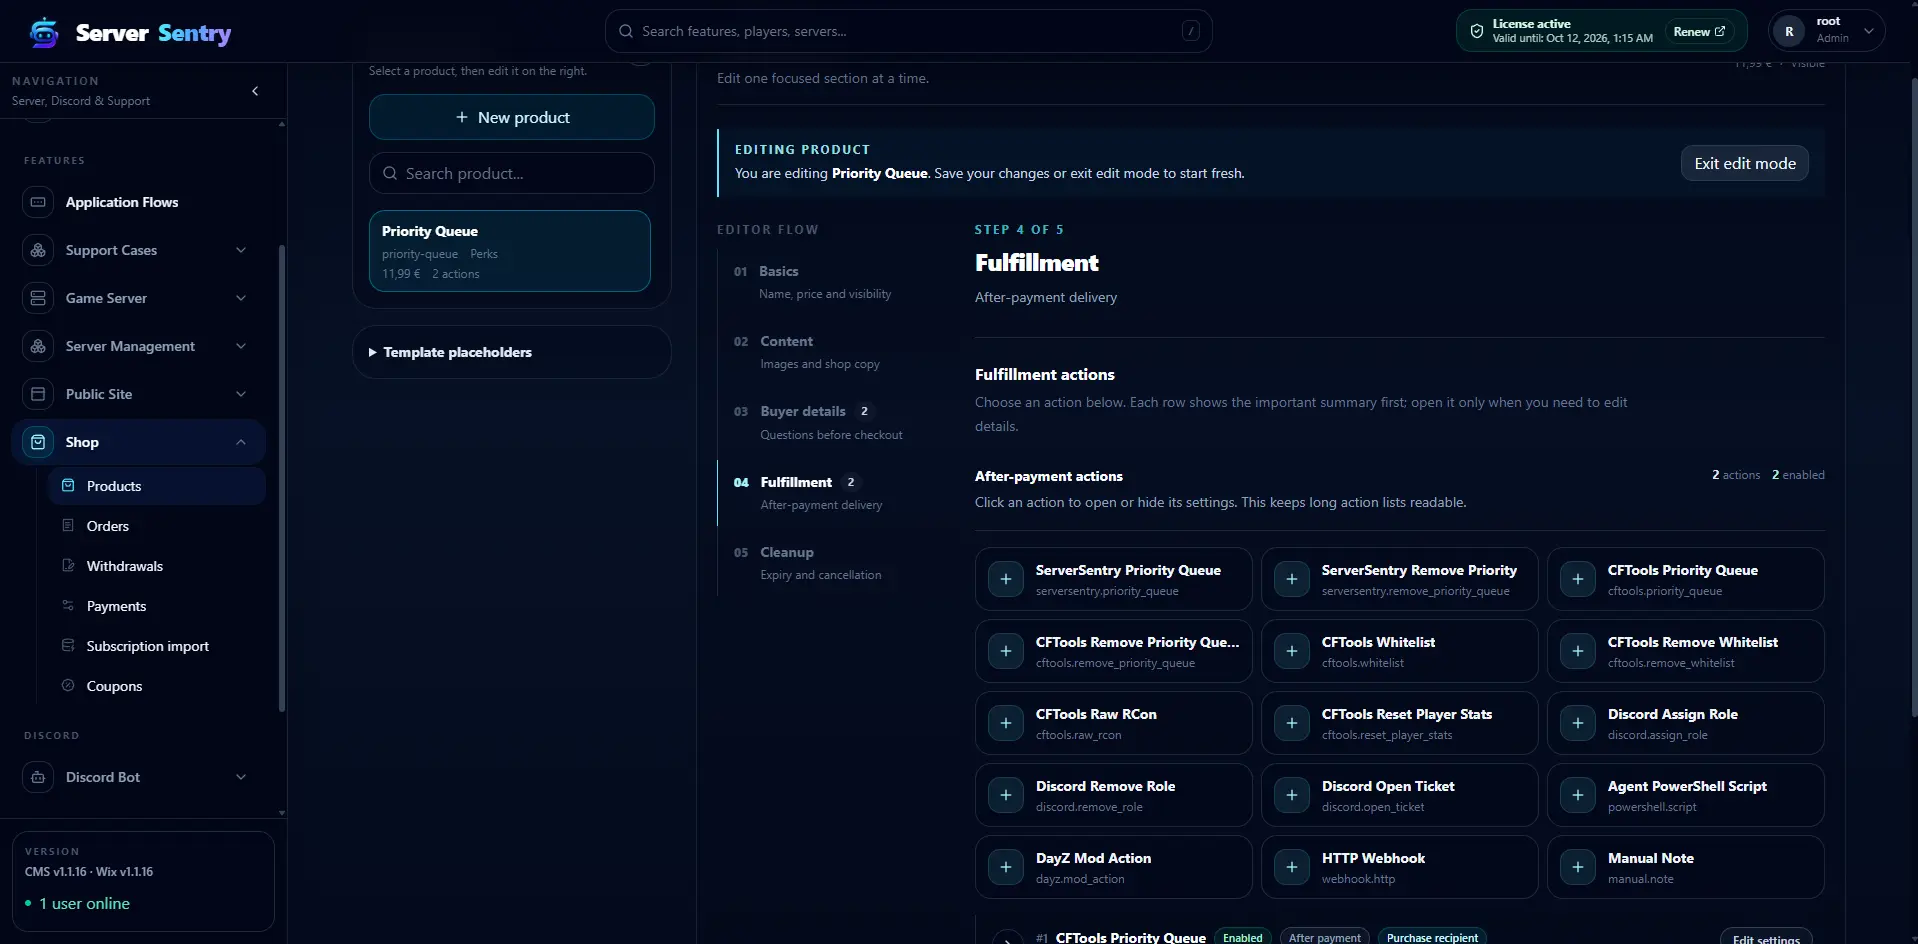This screenshot has width=1918, height=944.
Task: Select the Priority Queue product card
Action: (x=510, y=251)
